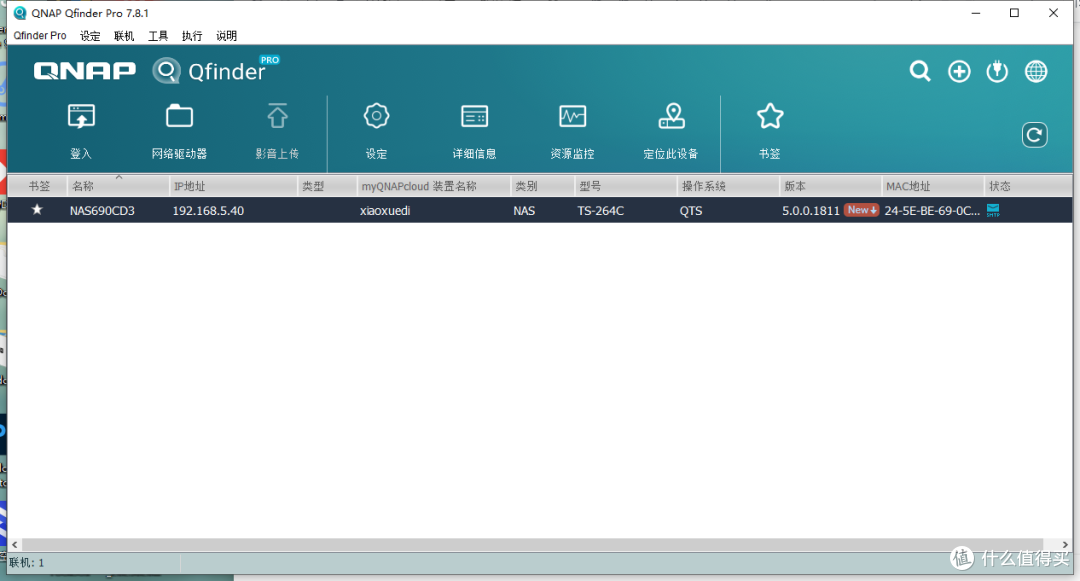Click the MAC address 24-5E-BE-69-0C cell
Image resolution: width=1080 pixels, height=581 pixels.
932,211
